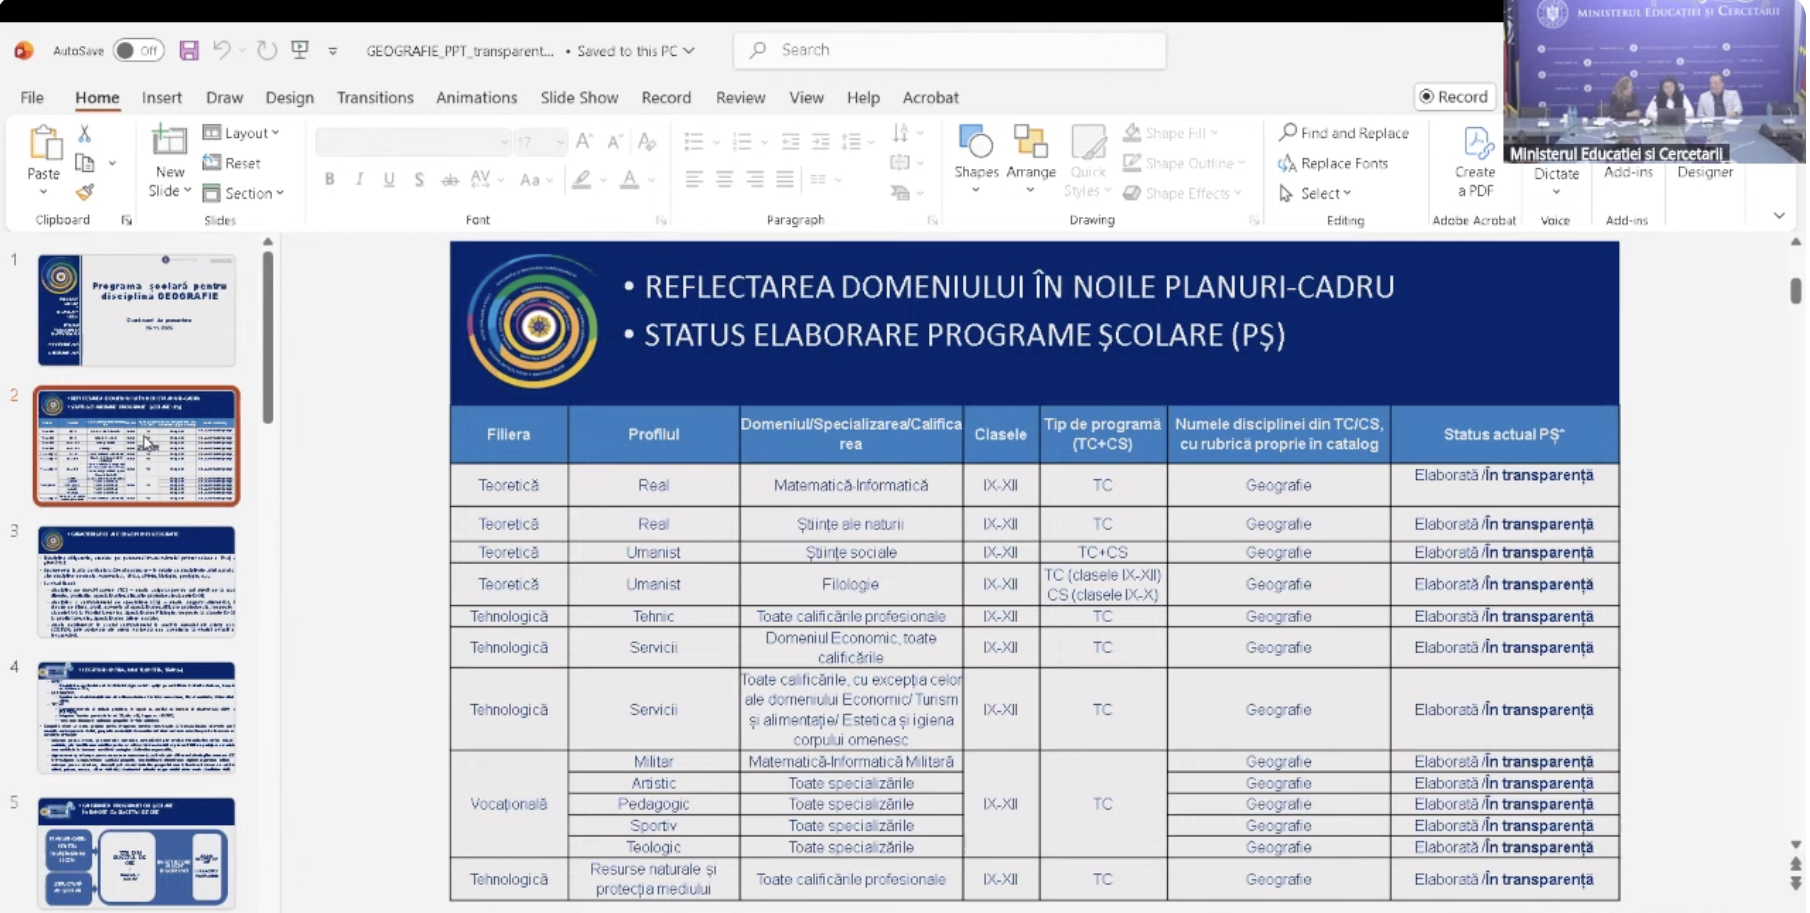The image size is (1810, 913).
Task: Select slide 3 thumbnail
Action: click(137, 581)
